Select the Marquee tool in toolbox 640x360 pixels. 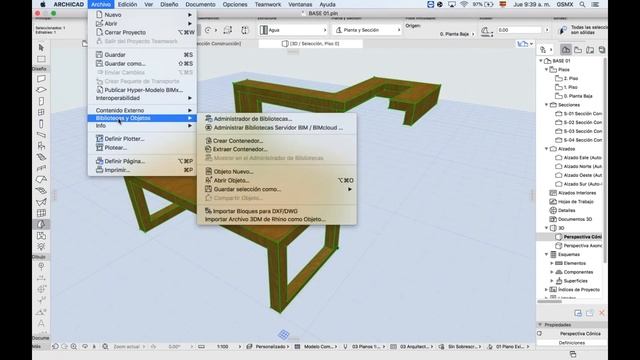point(41,59)
